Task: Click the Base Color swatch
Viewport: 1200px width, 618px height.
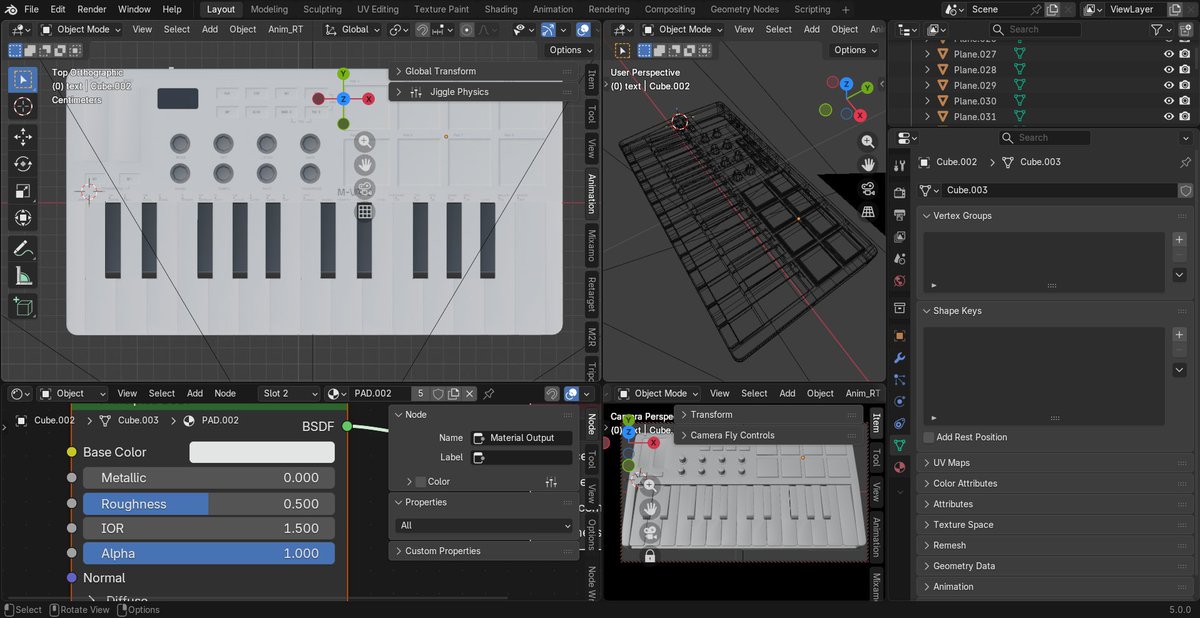Action: 262,452
